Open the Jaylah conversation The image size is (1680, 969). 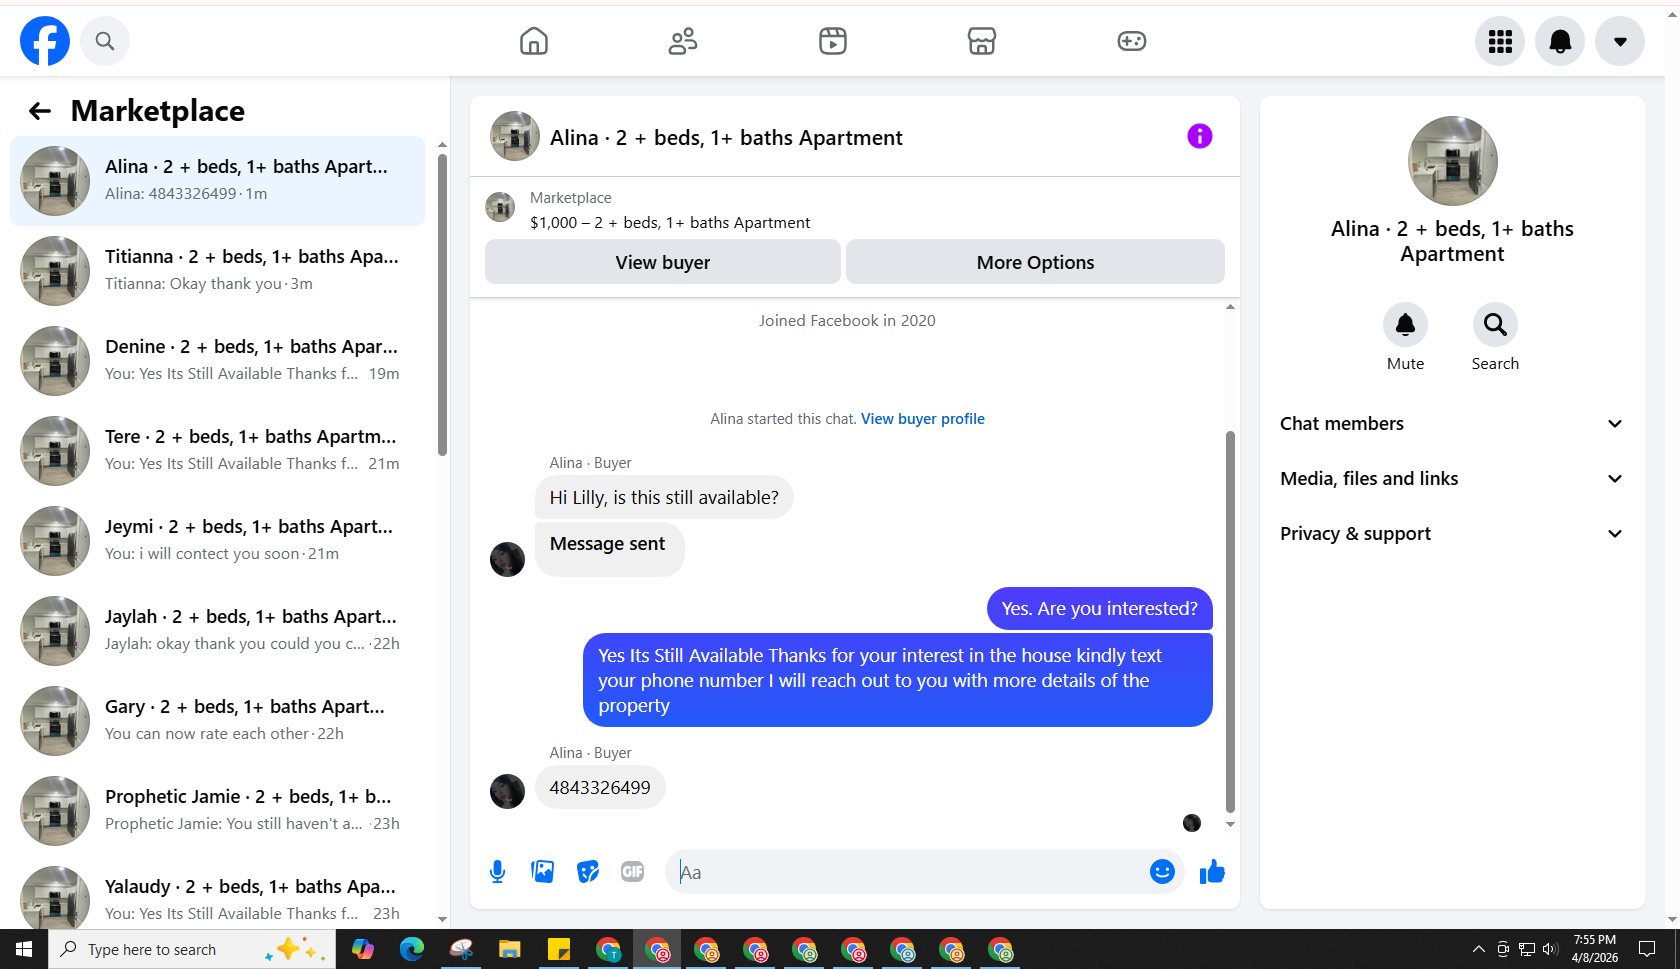point(217,631)
